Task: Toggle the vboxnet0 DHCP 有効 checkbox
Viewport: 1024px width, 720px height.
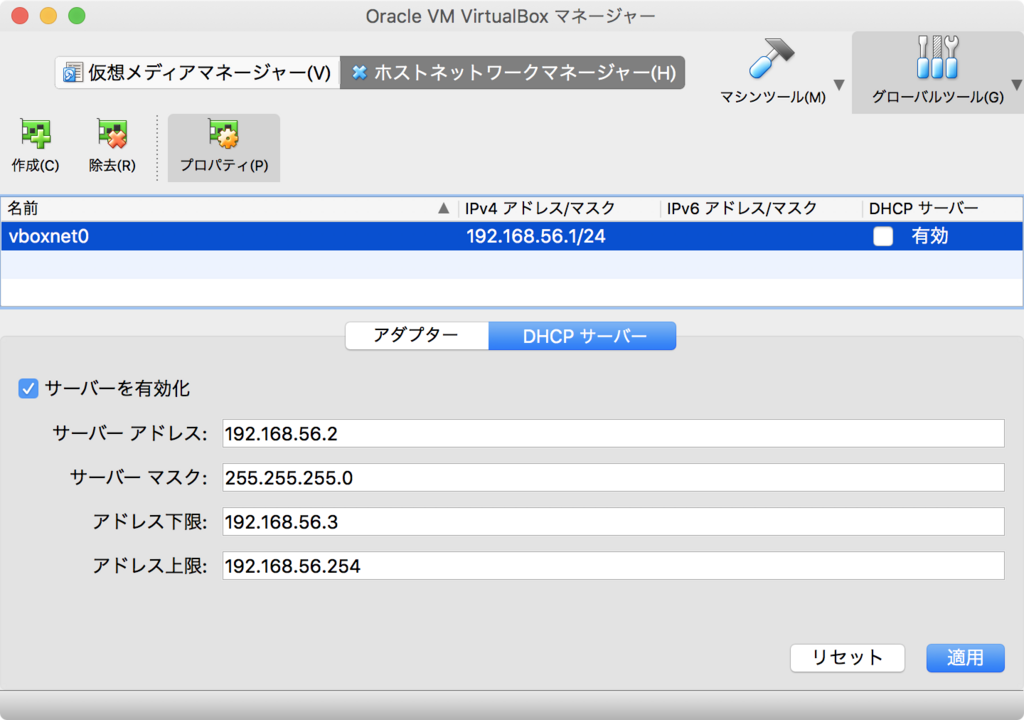Action: (883, 236)
